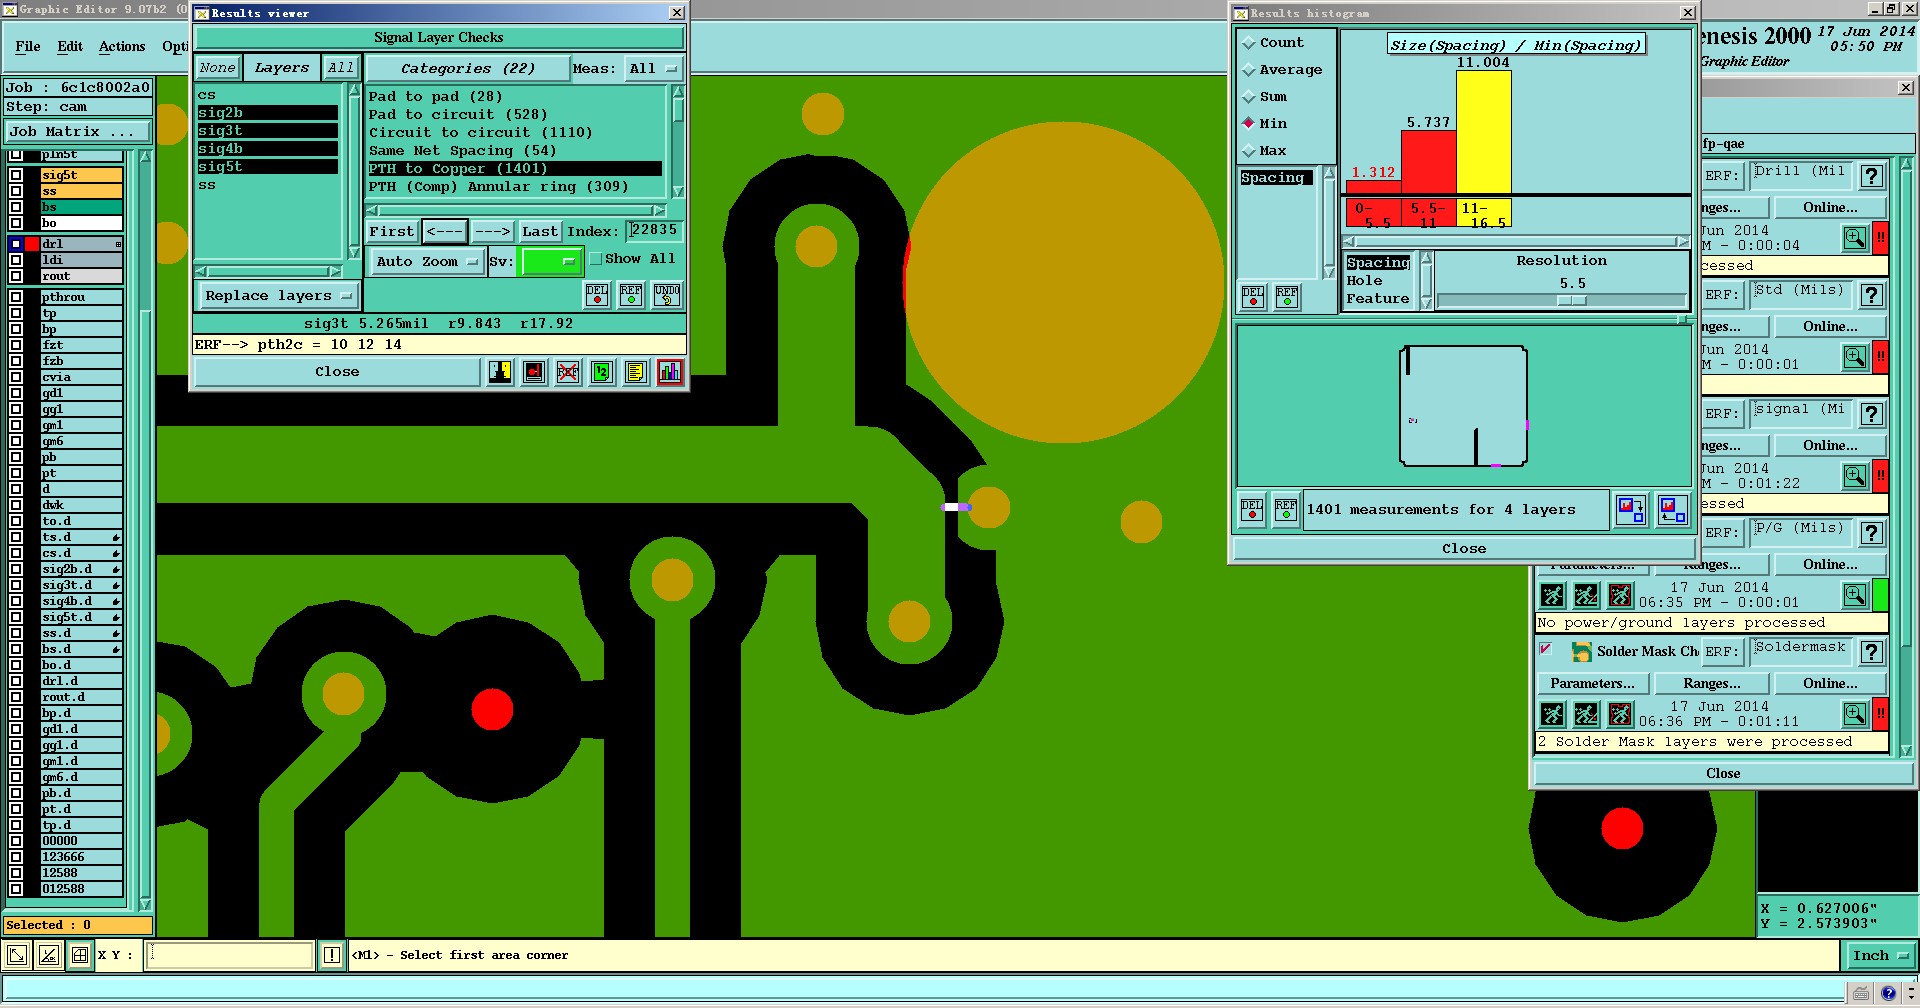Click UNDO icon in Results viewer
This screenshot has height=1008, width=1920.
(667, 295)
